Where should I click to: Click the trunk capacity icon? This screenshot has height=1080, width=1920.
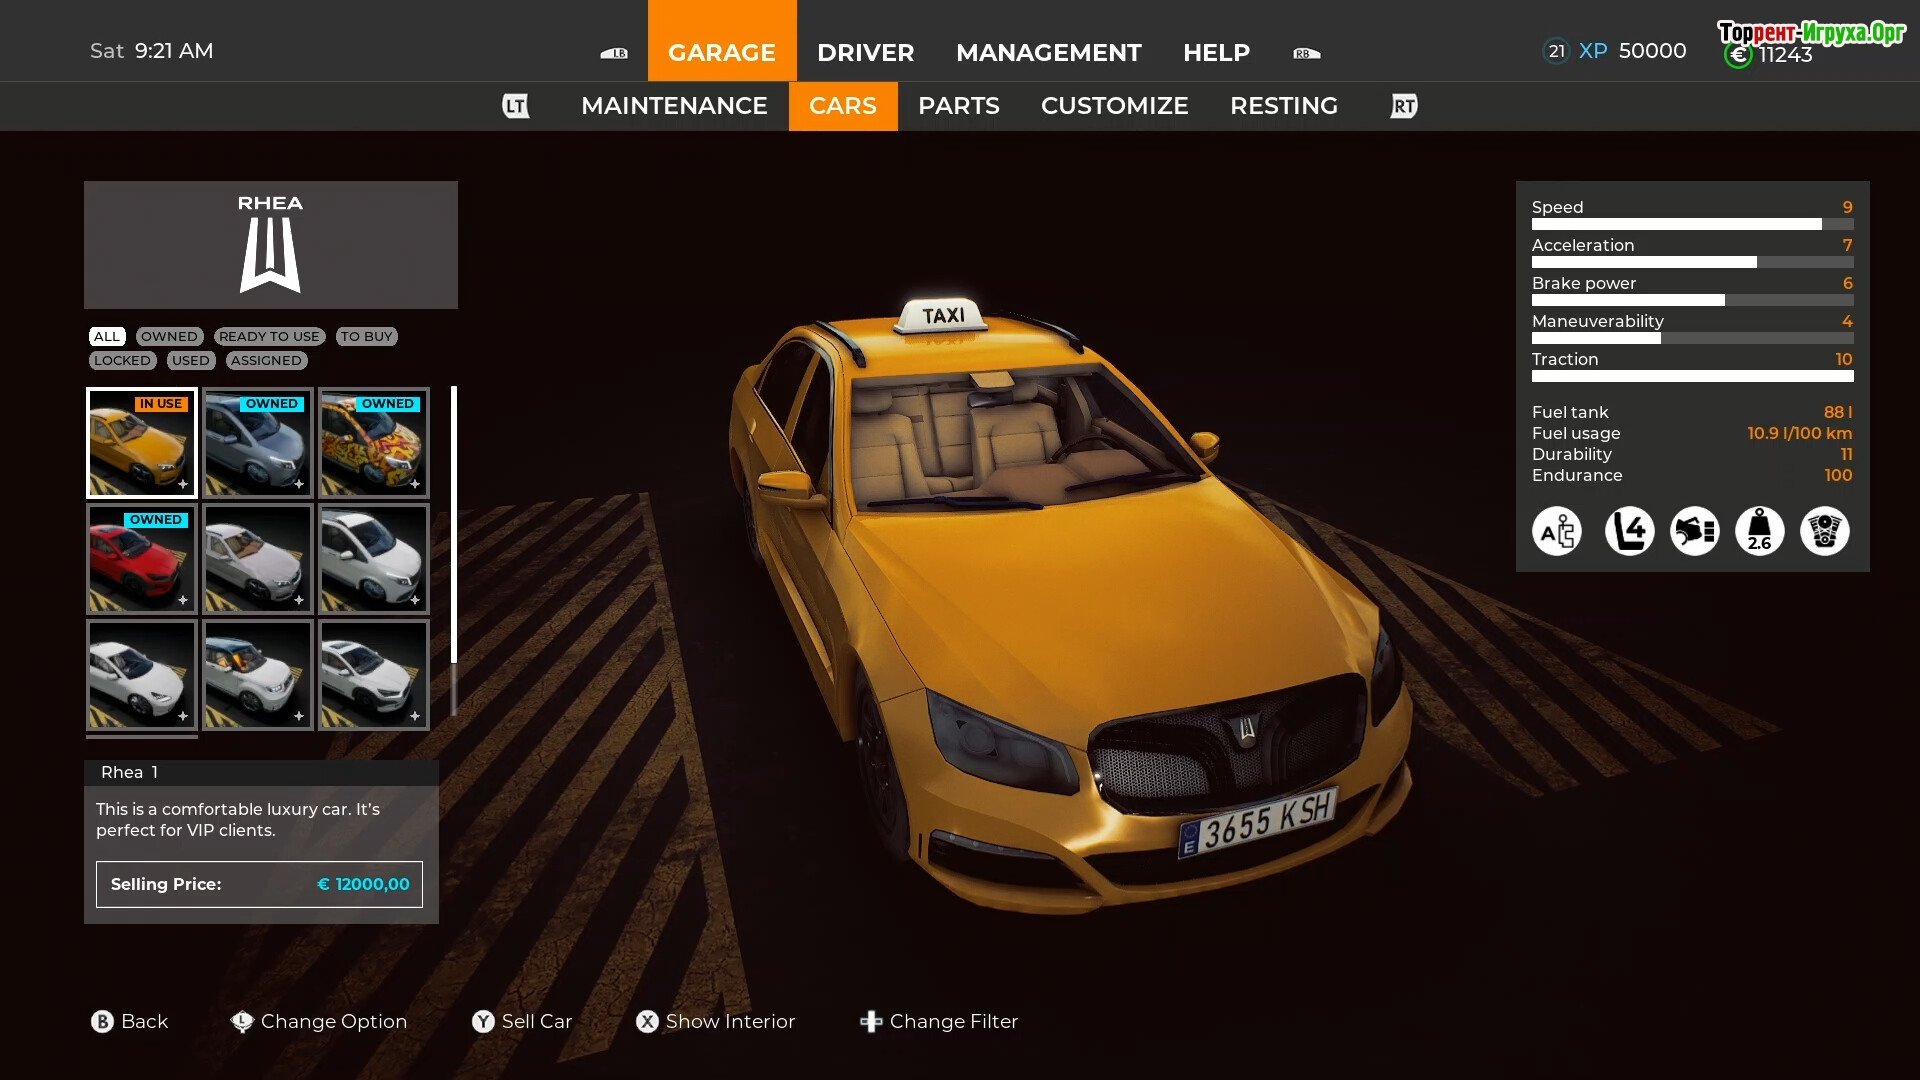[1694, 531]
